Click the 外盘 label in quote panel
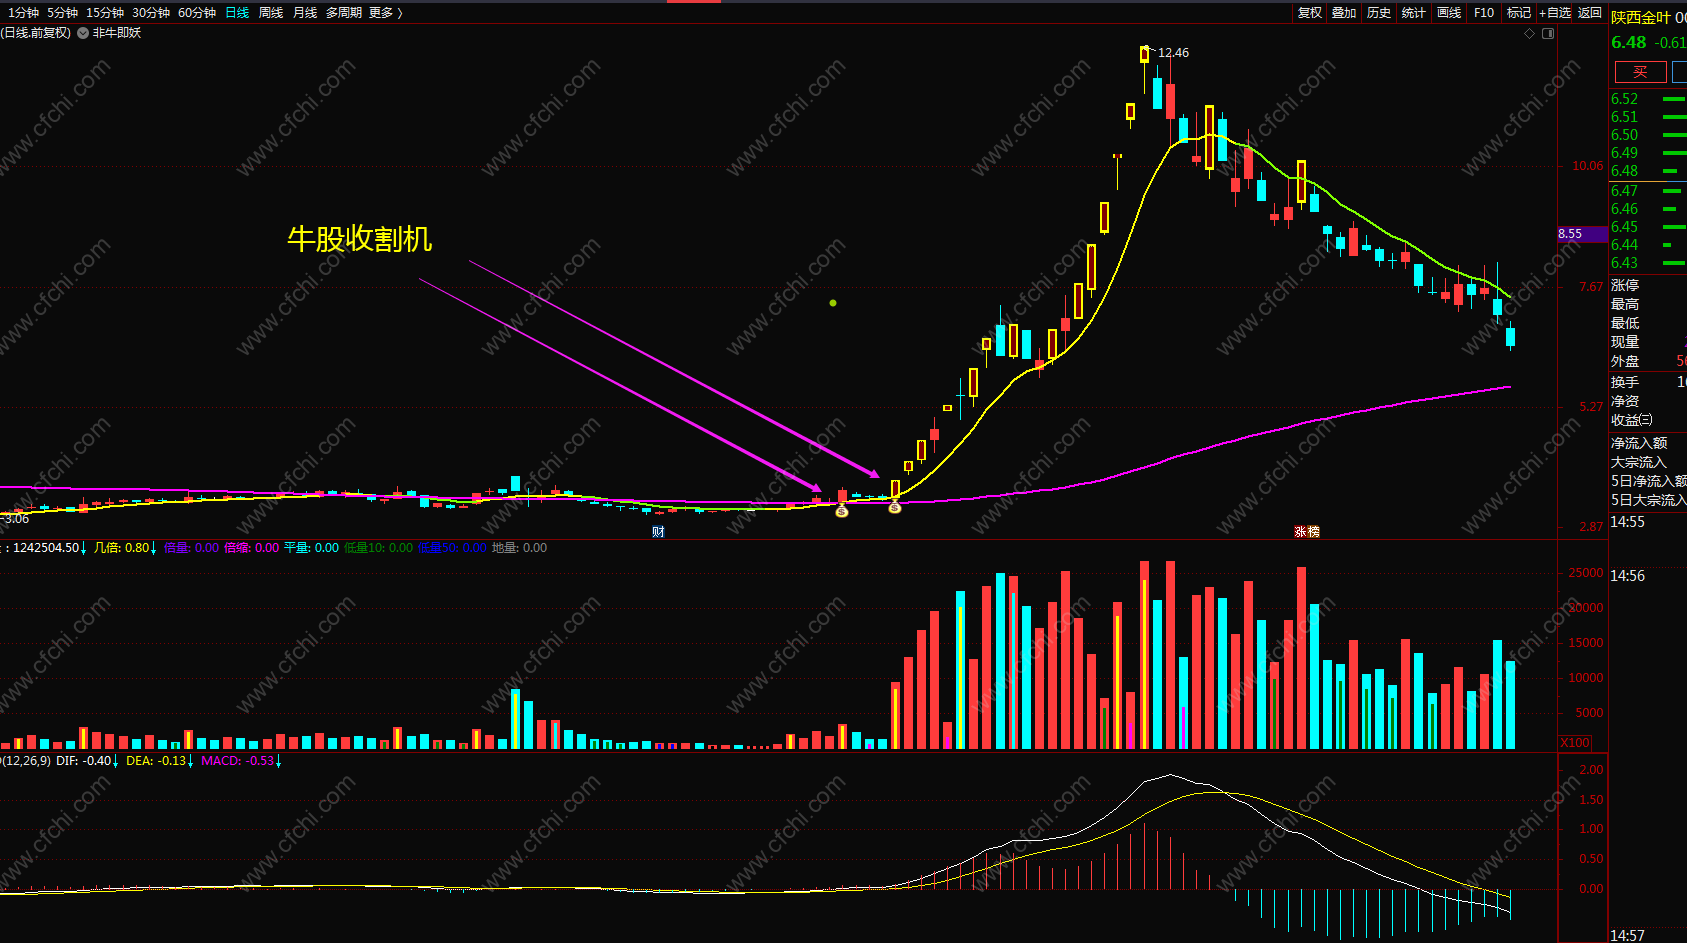 (1625, 362)
